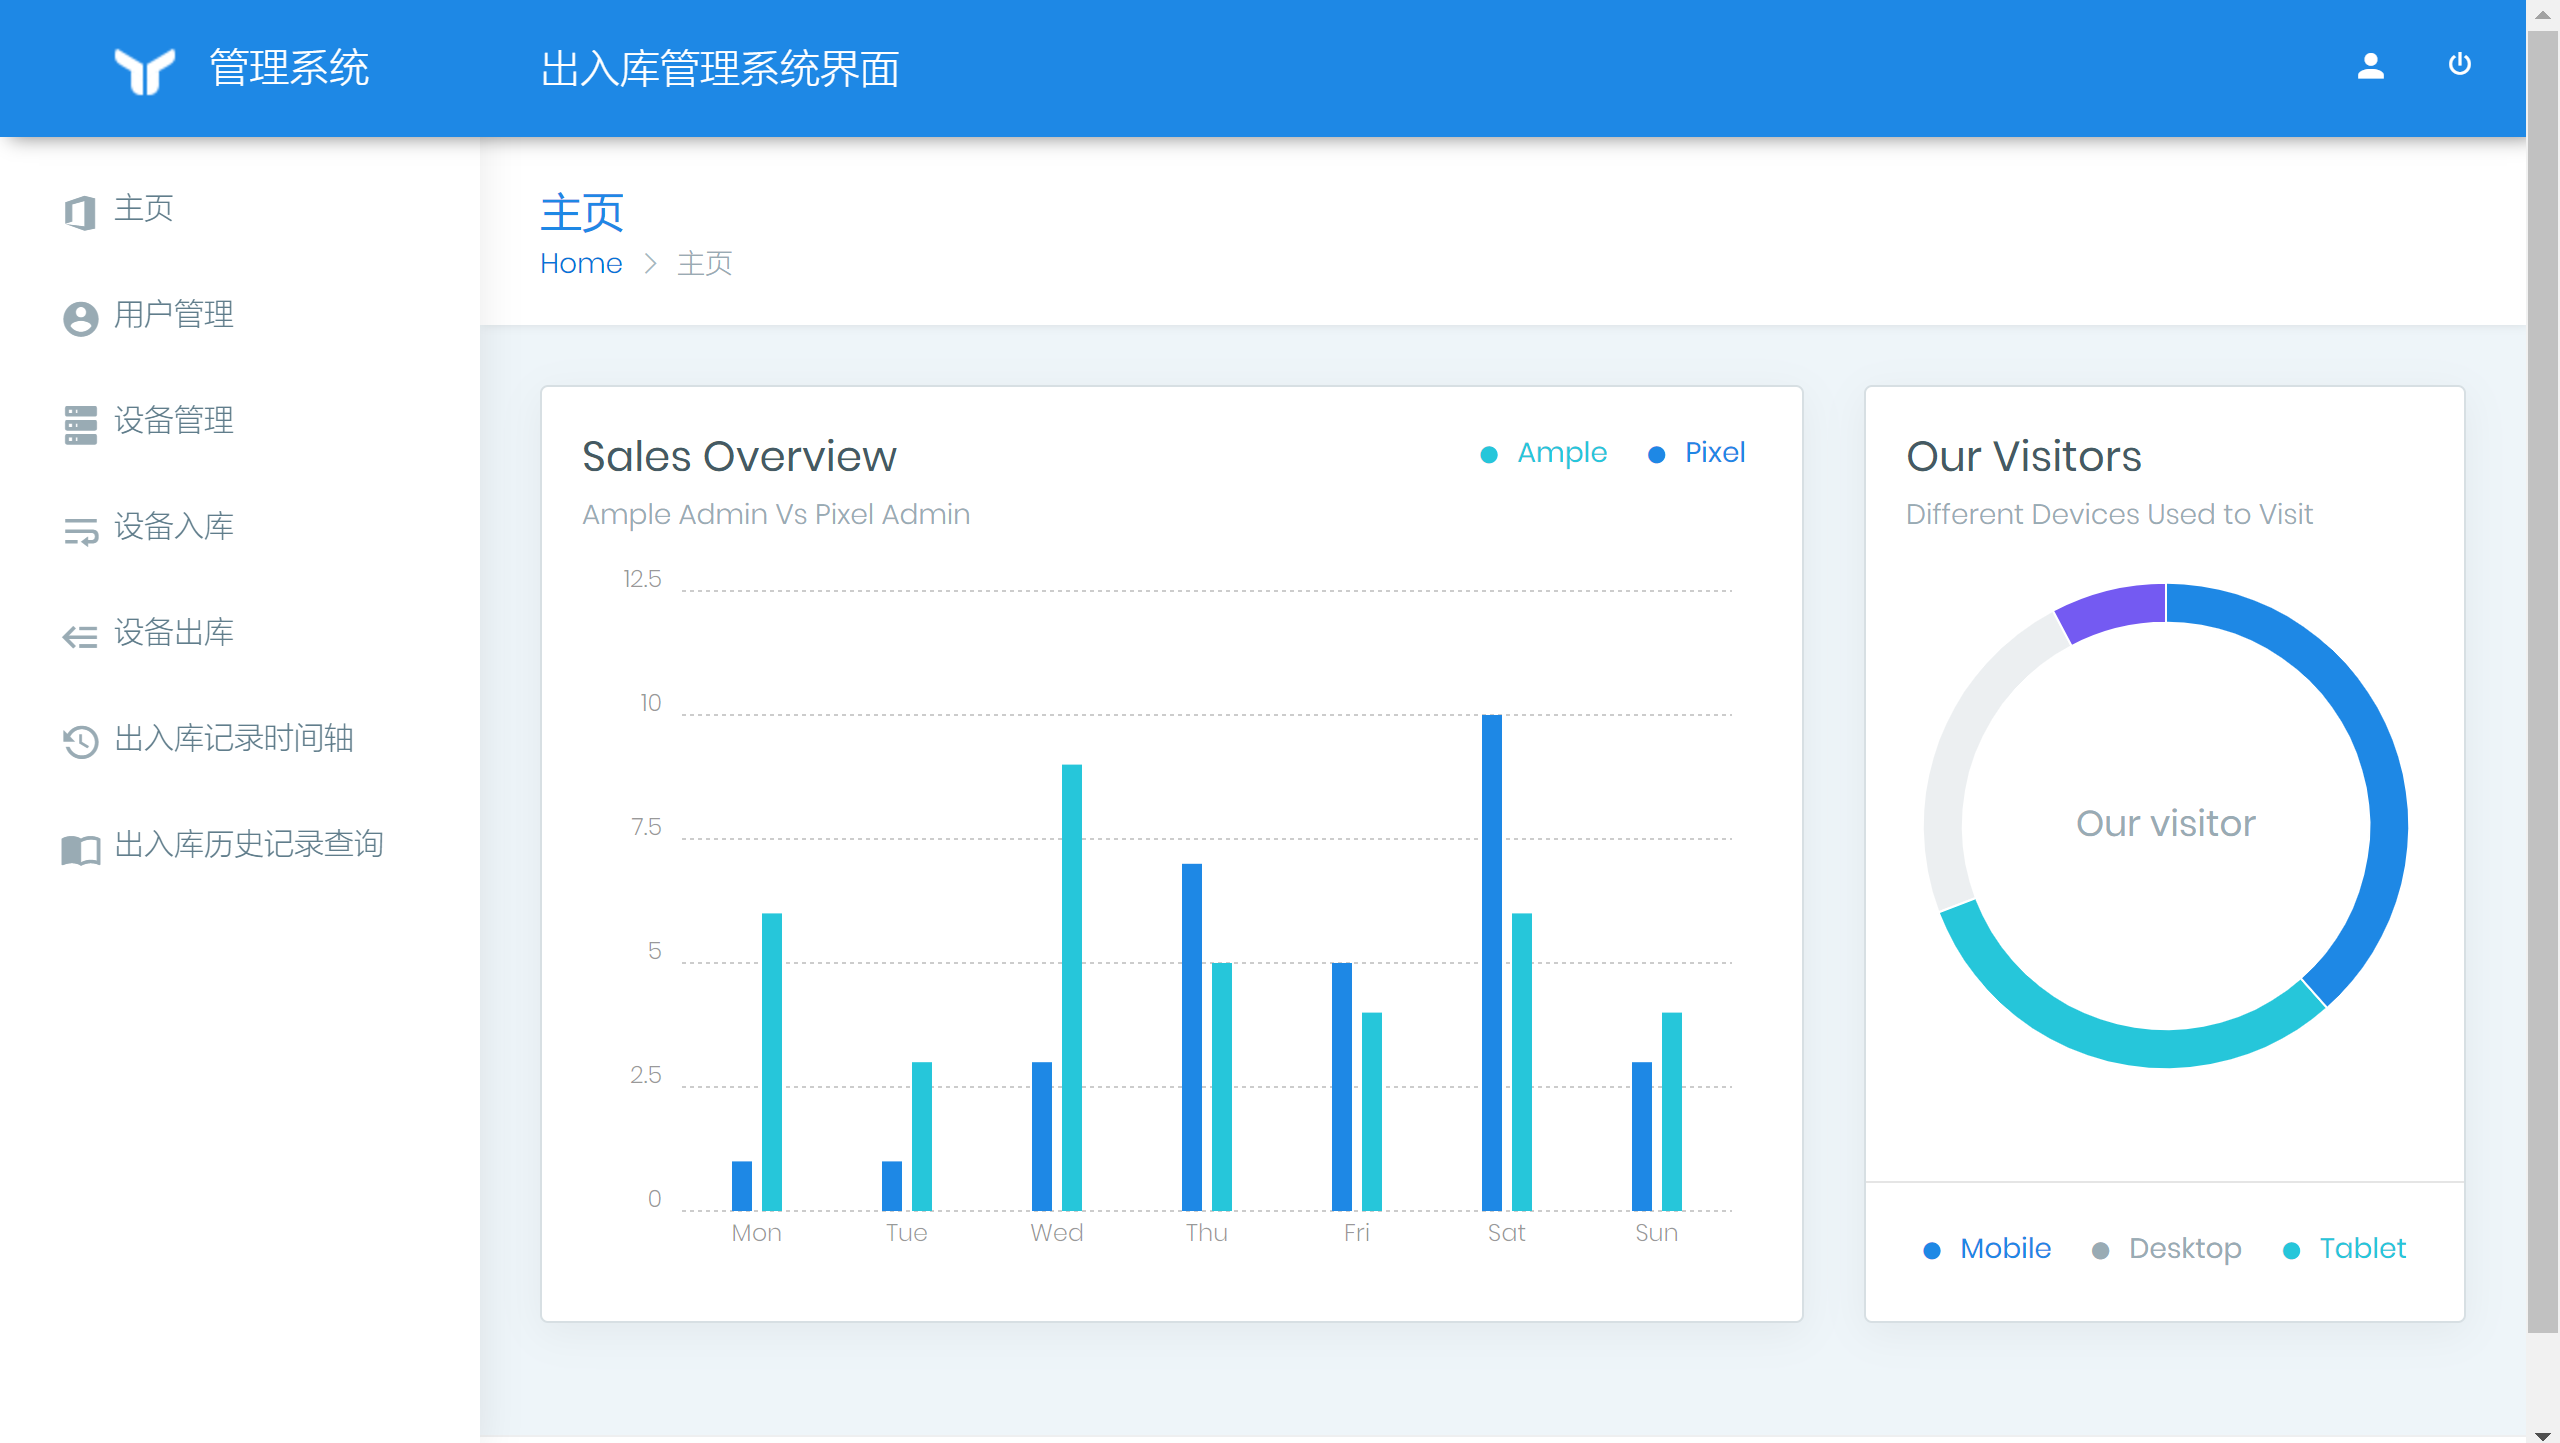The image size is (2560, 1443).
Task: Click the 主页 breadcrumb text
Action: [705, 263]
